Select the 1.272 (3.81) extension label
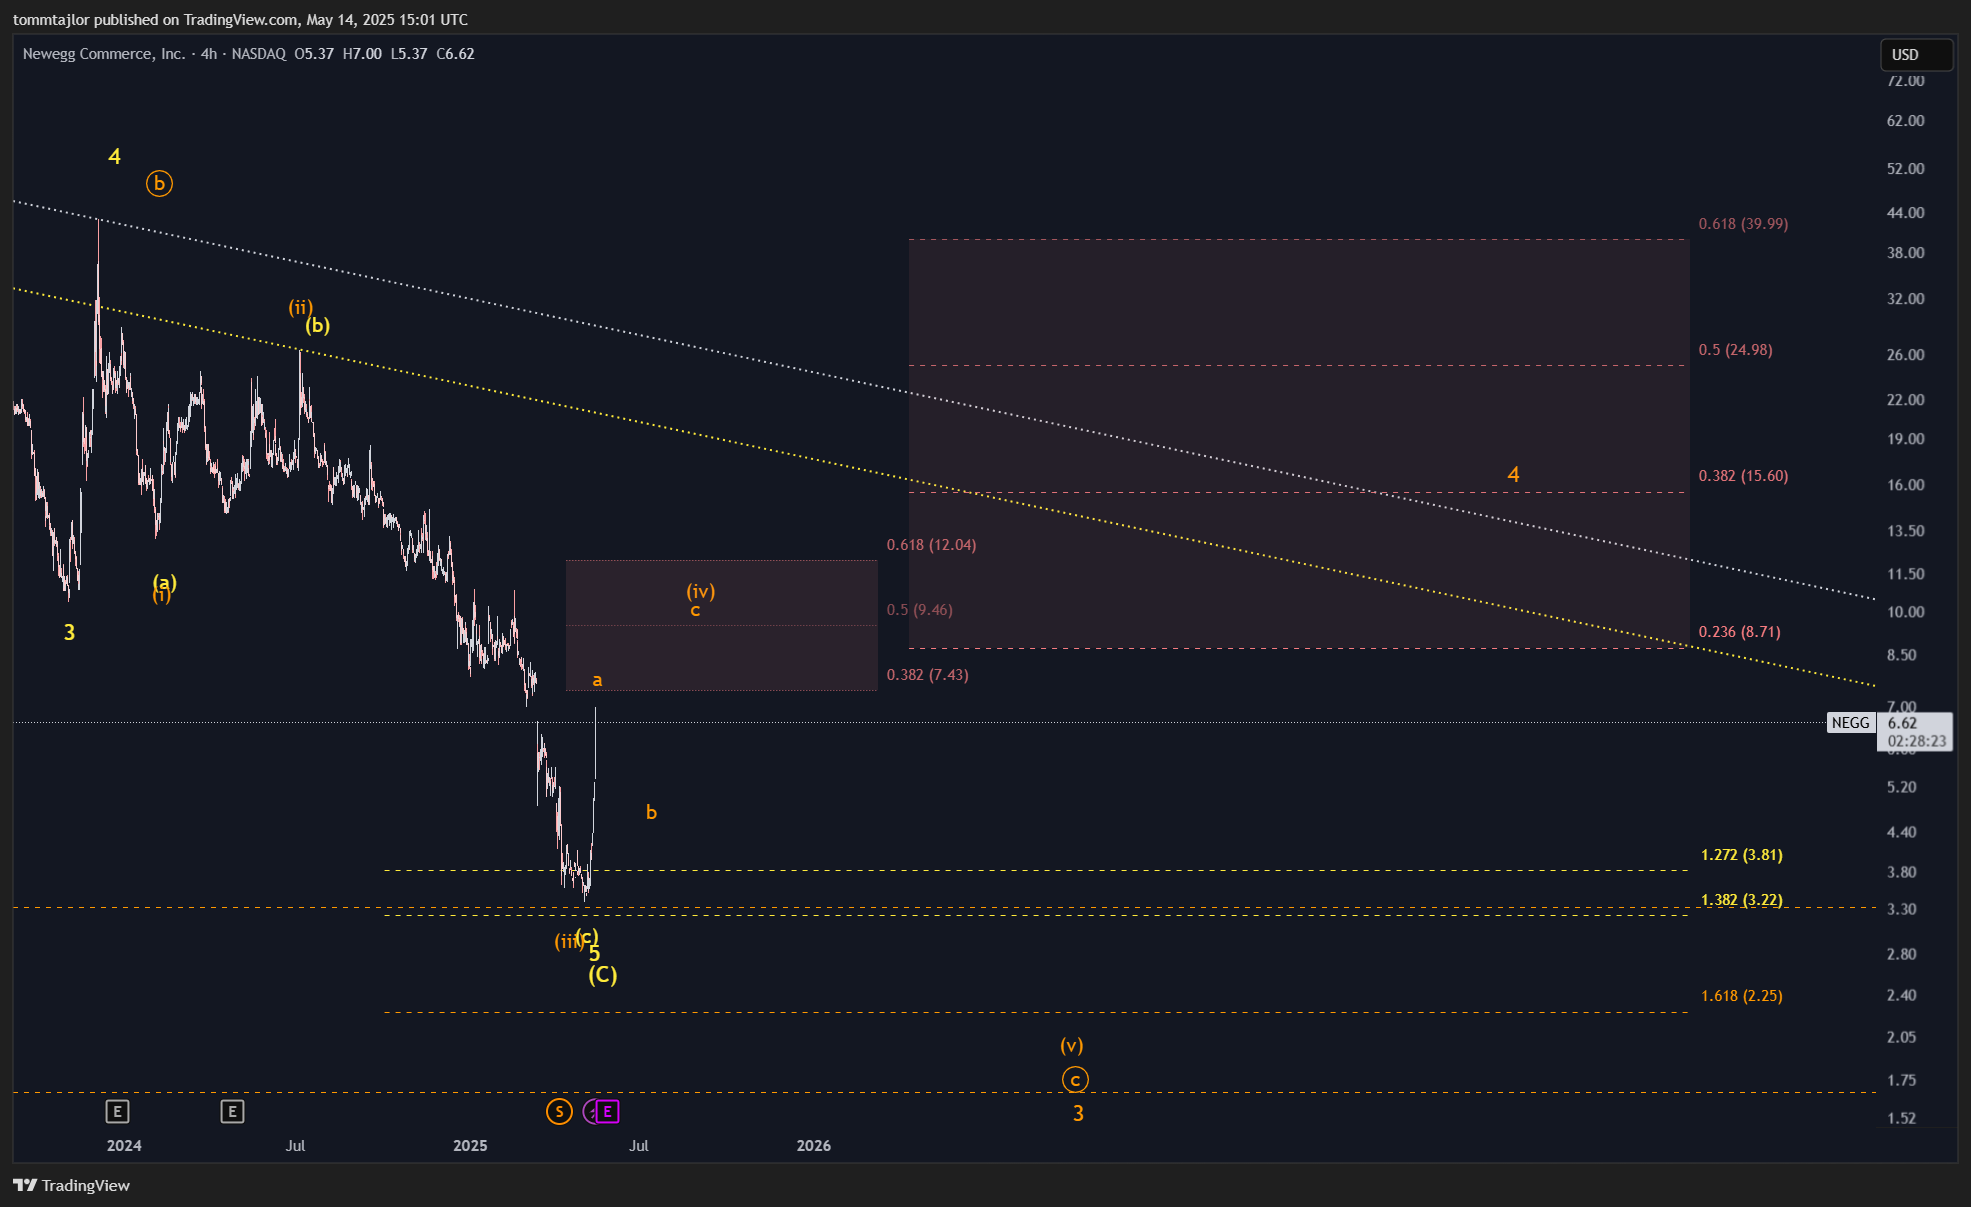The height and width of the screenshot is (1207, 1971). click(1741, 855)
